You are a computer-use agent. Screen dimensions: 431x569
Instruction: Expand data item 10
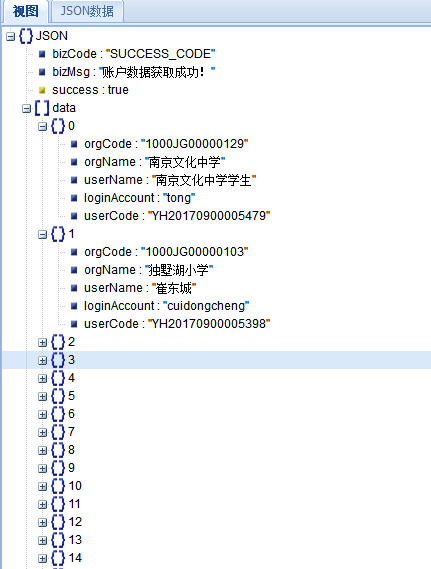click(42, 486)
